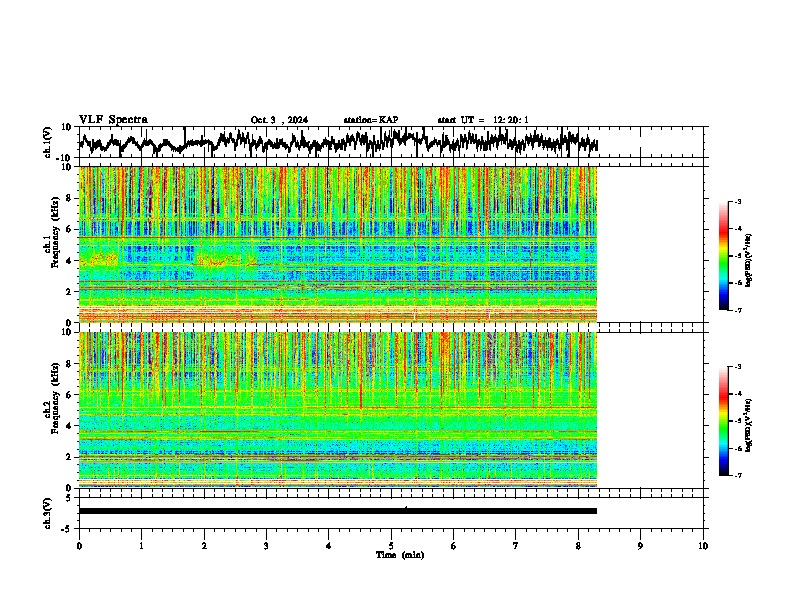Click the "station=KAP" label
Image resolution: width=792 pixels, height=612 pixels.
(x=371, y=120)
